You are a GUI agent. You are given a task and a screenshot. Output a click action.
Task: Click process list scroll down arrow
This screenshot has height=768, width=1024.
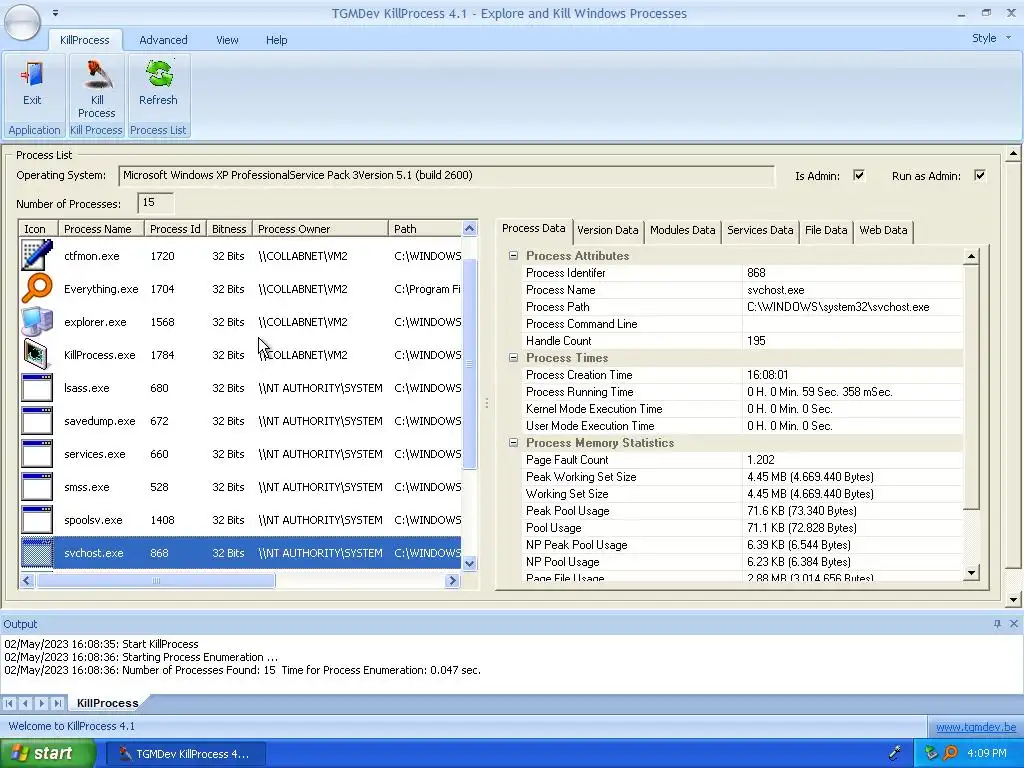point(470,563)
